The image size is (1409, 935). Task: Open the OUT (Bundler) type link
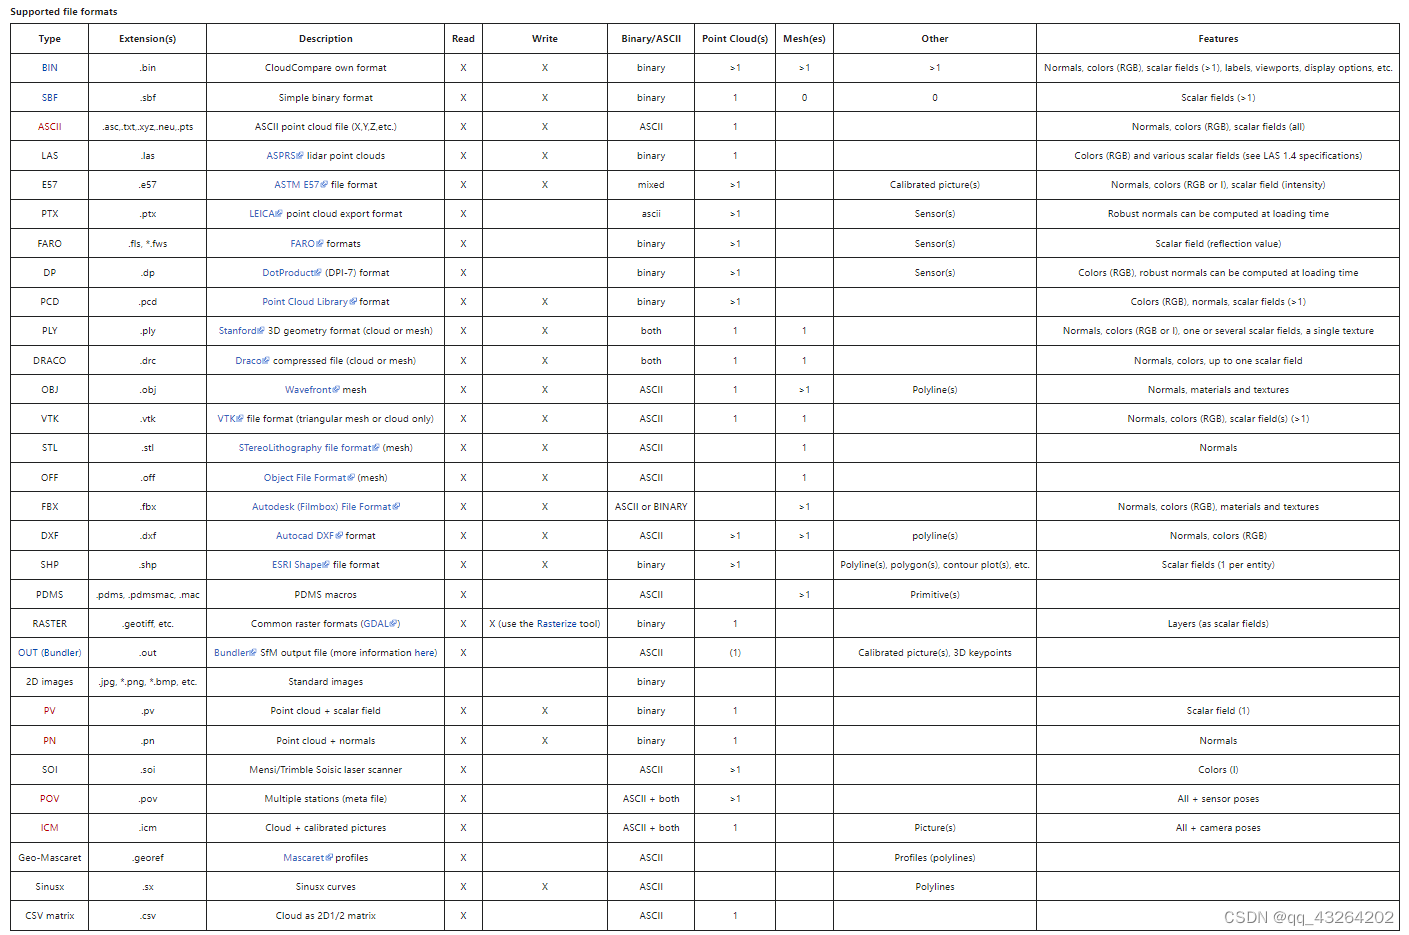tap(50, 653)
